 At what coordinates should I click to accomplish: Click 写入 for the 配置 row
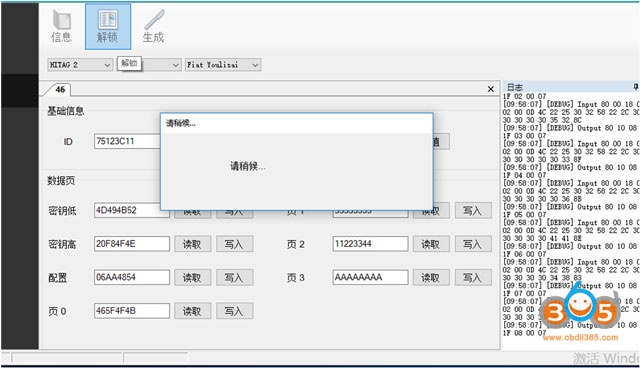click(234, 277)
